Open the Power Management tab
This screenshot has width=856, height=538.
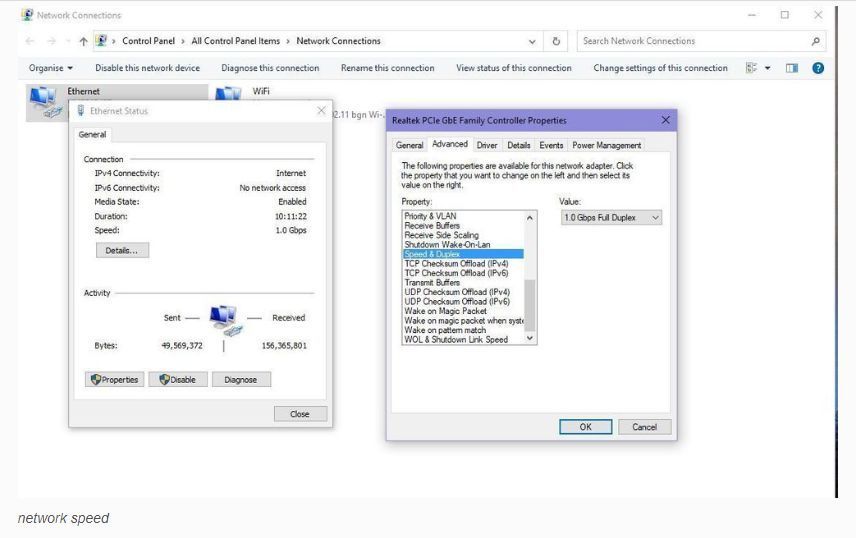607,145
